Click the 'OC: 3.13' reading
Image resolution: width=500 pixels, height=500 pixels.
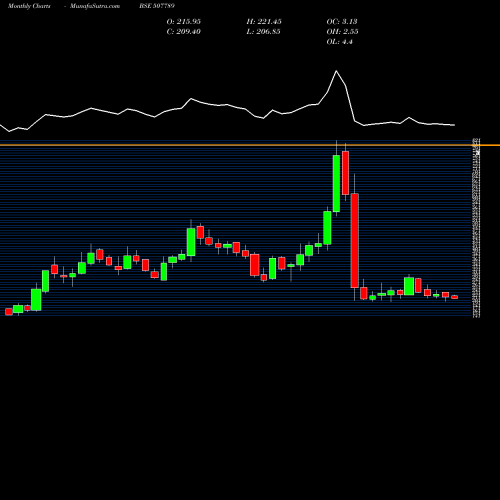(x=342, y=22)
